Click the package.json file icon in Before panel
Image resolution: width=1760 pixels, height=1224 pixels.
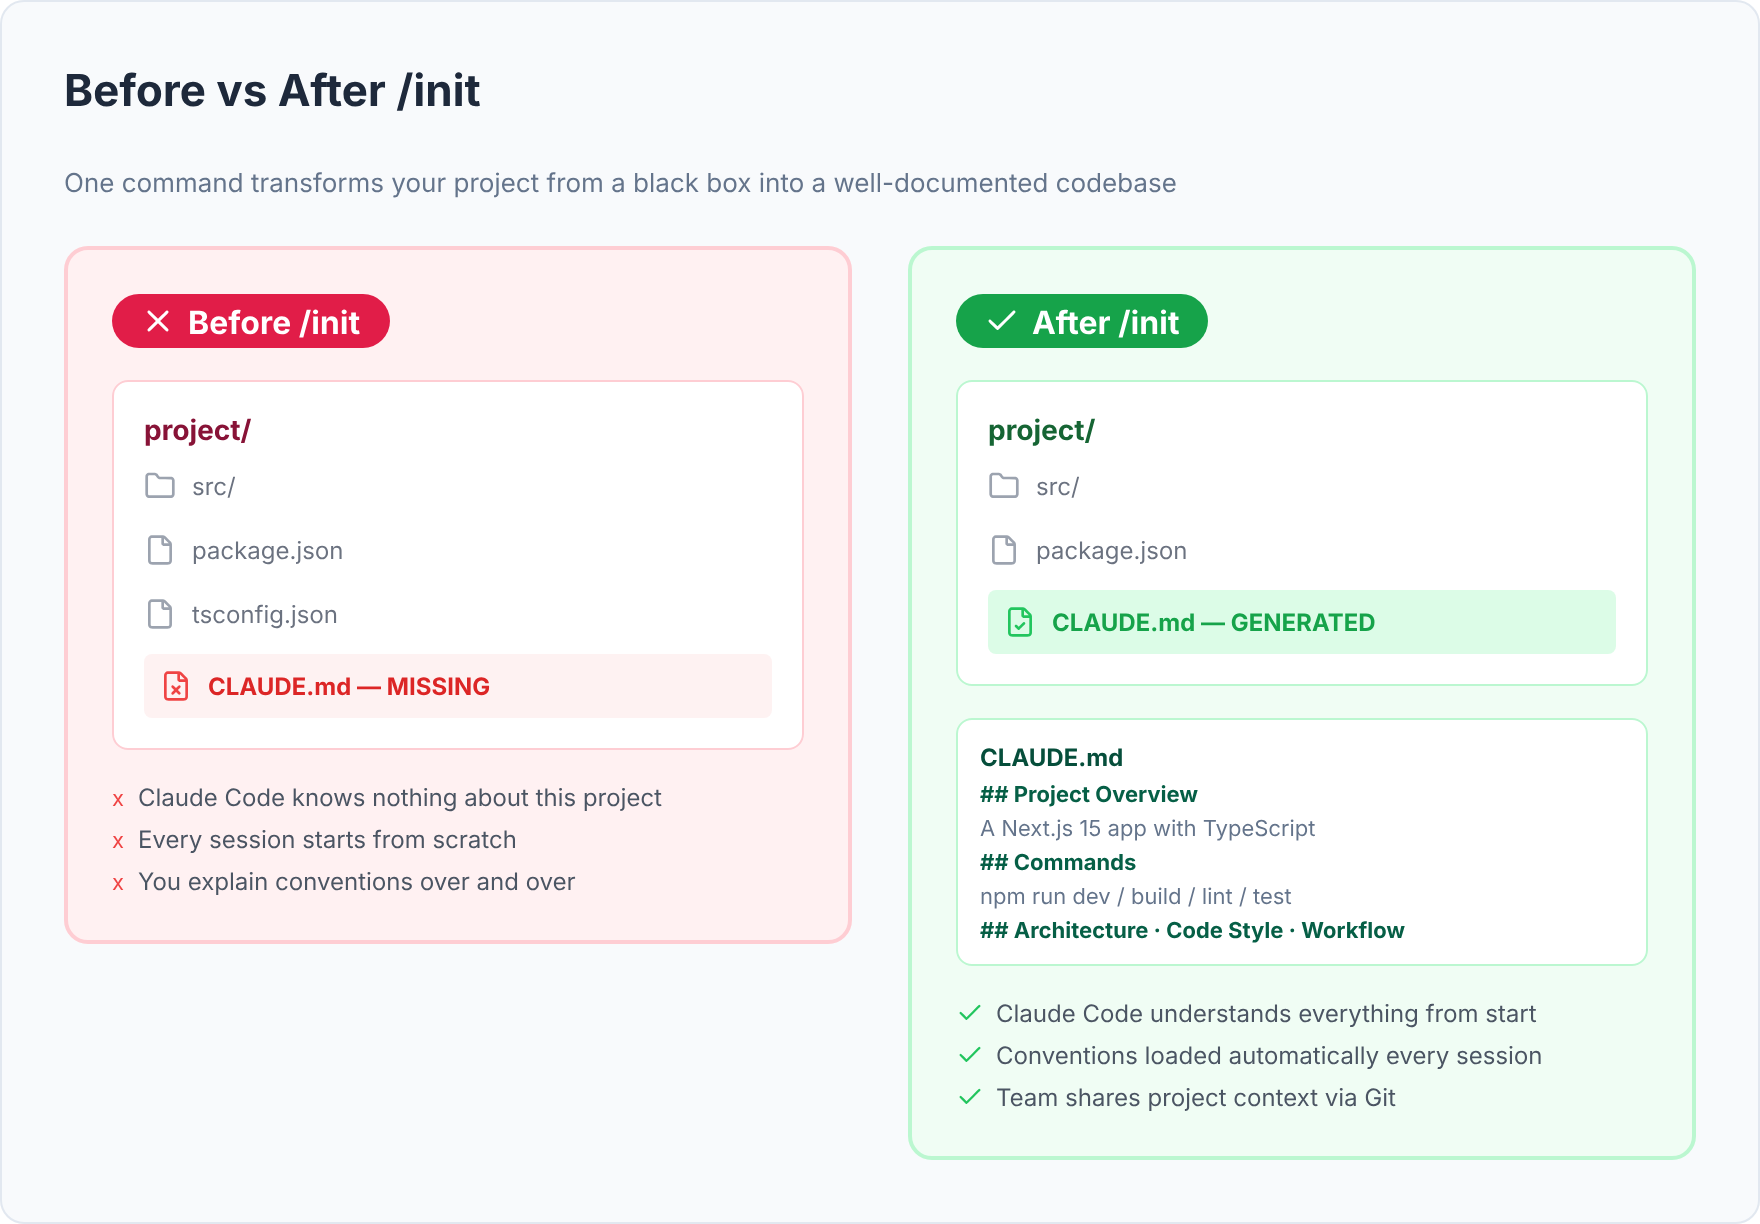pyautogui.click(x=160, y=550)
